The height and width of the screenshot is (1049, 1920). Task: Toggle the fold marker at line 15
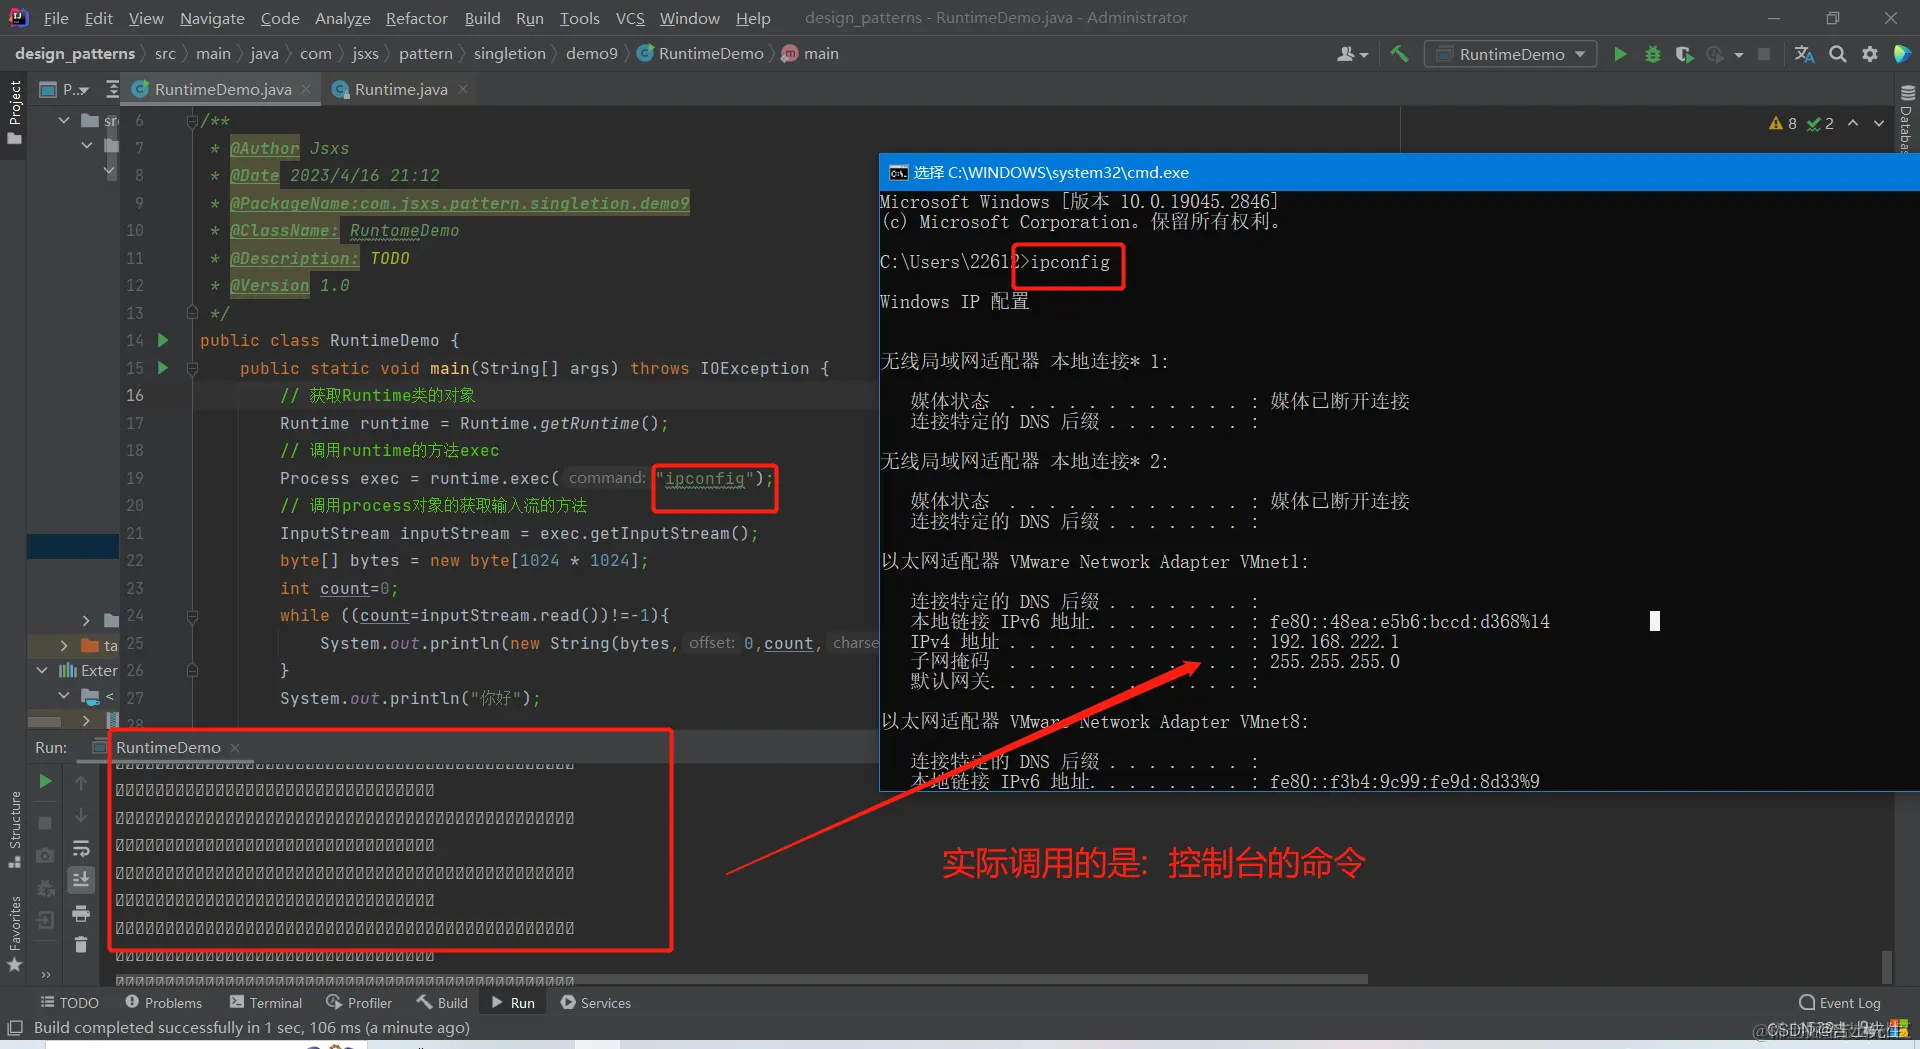click(x=192, y=368)
